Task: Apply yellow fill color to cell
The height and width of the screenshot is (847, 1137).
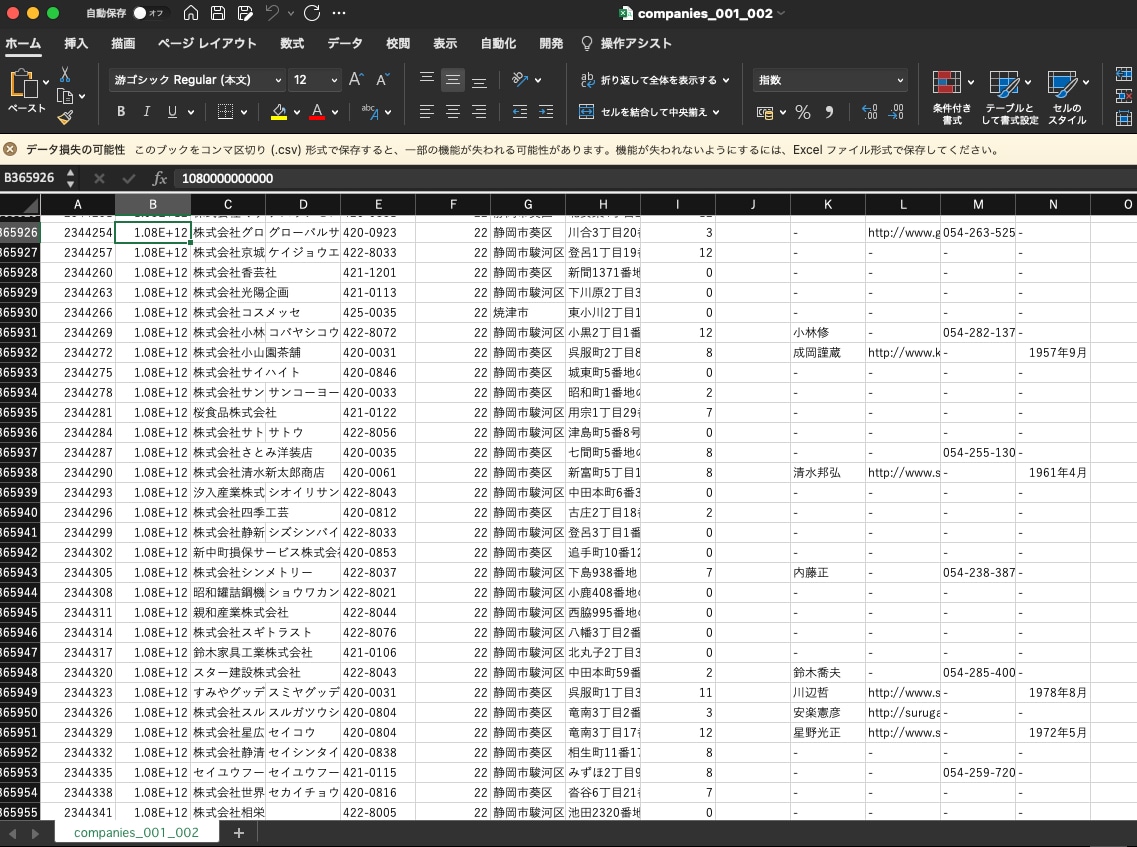Action: [279, 112]
